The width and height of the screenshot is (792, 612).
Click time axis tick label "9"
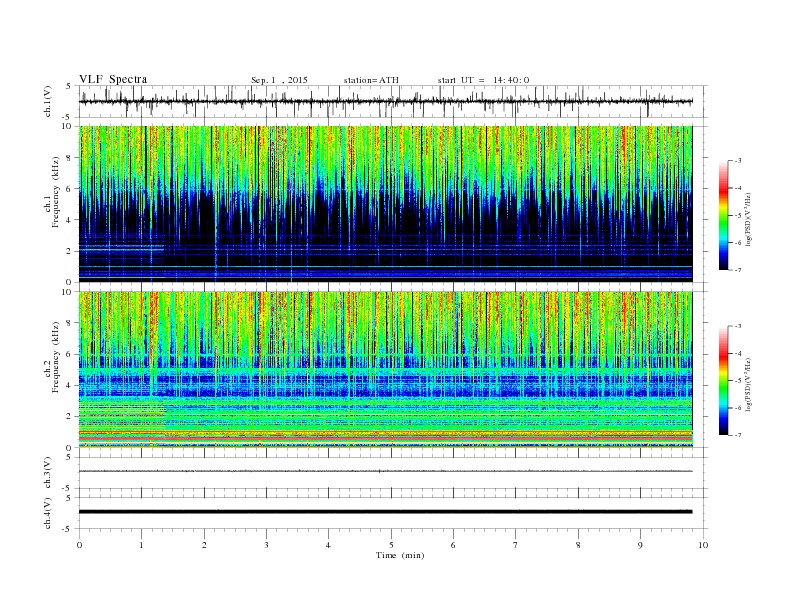640,545
